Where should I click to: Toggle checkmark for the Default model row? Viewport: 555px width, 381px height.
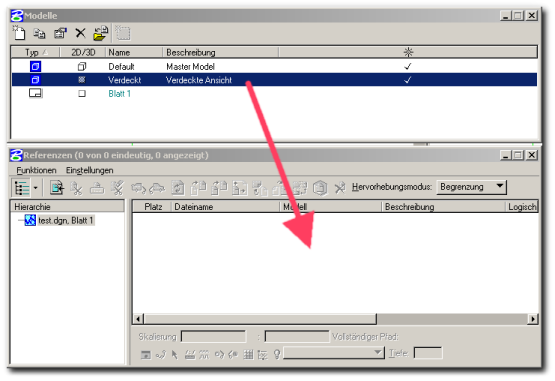(408, 66)
